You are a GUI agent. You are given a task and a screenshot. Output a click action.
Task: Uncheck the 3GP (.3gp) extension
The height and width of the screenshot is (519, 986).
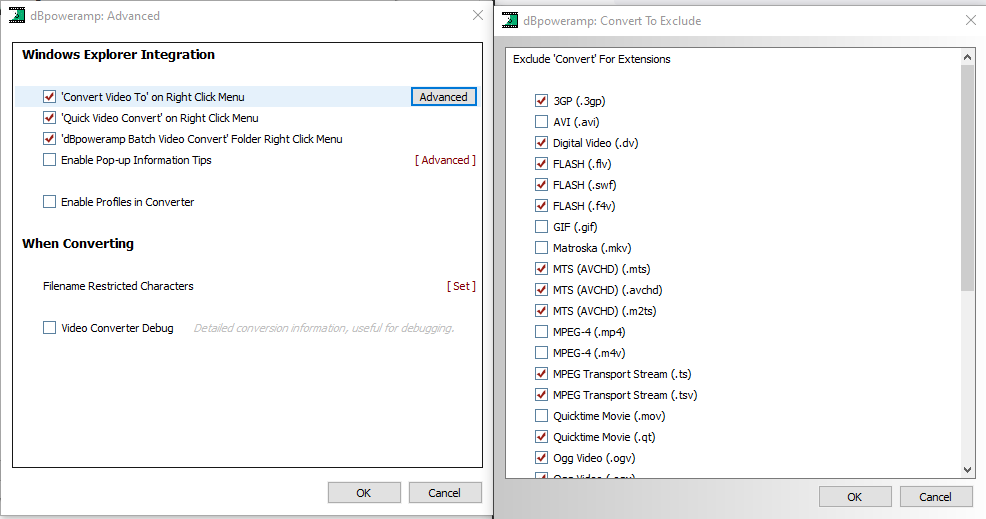(x=541, y=101)
